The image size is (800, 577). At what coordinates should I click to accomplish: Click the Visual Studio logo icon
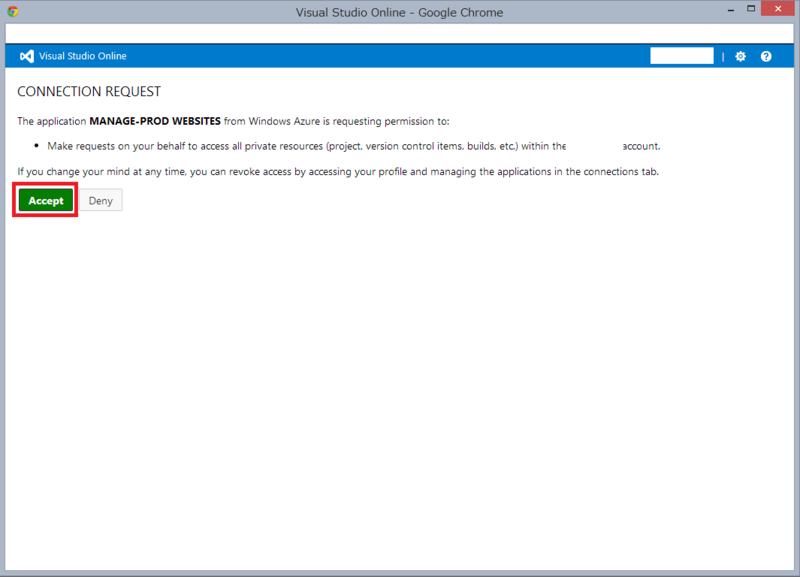coord(27,56)
